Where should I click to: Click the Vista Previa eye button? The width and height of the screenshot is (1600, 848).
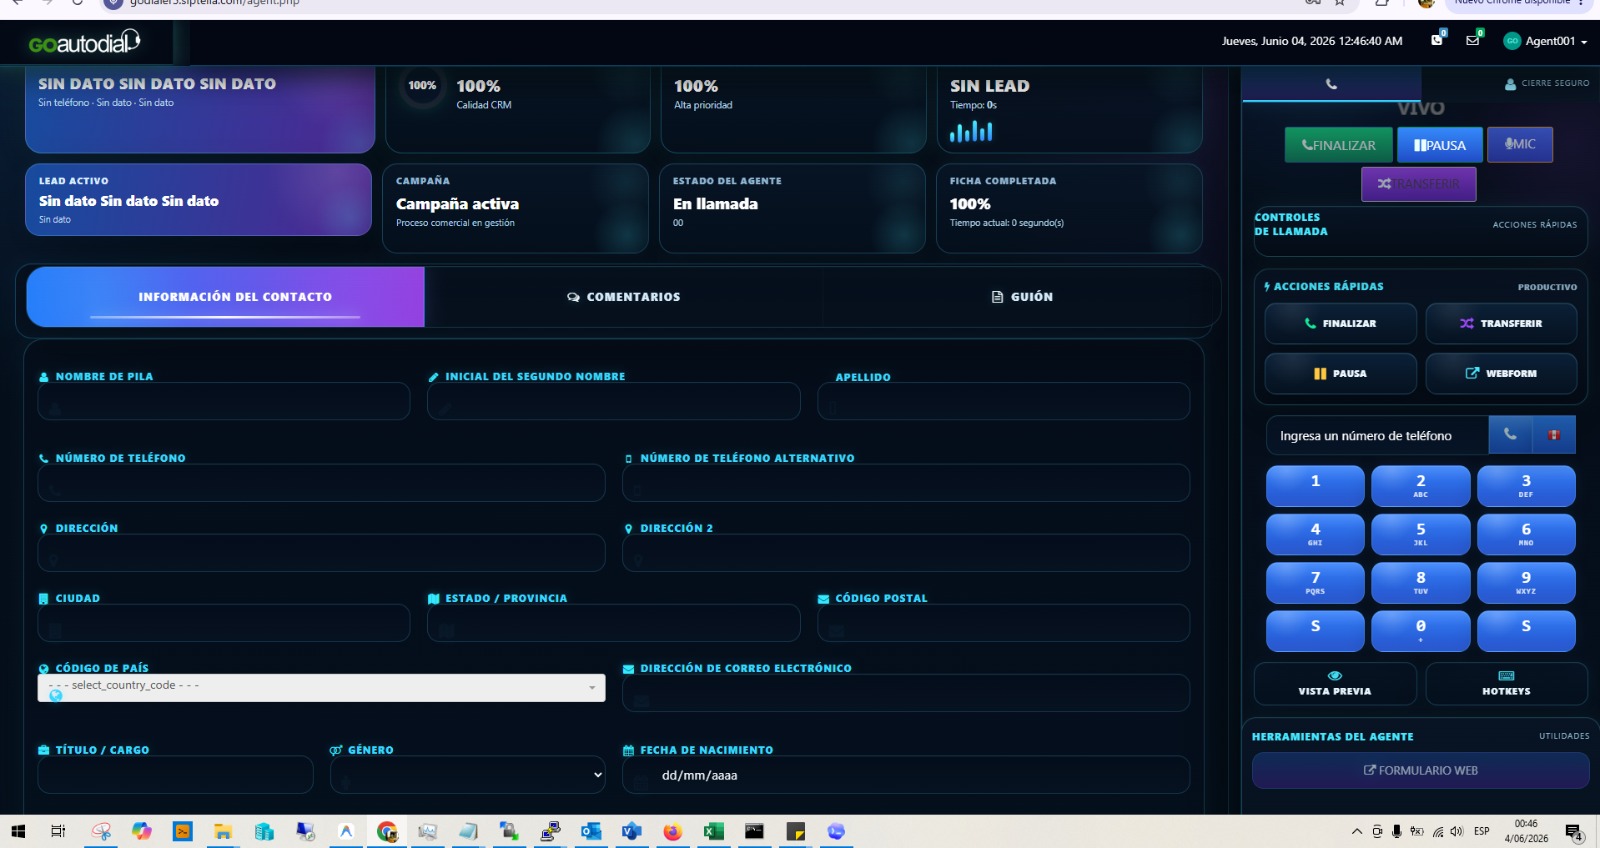(x=1335, y=684)
